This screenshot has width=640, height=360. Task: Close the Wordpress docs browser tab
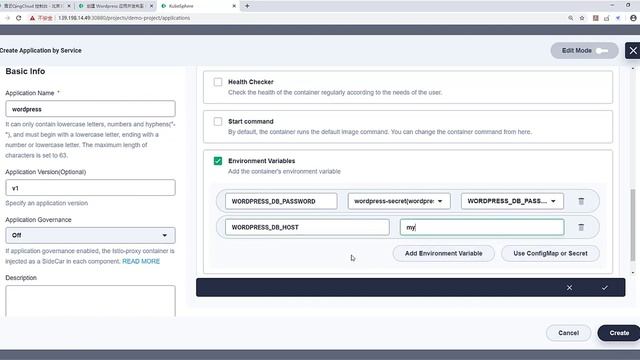pyautogui.click(x=151, y=6)
